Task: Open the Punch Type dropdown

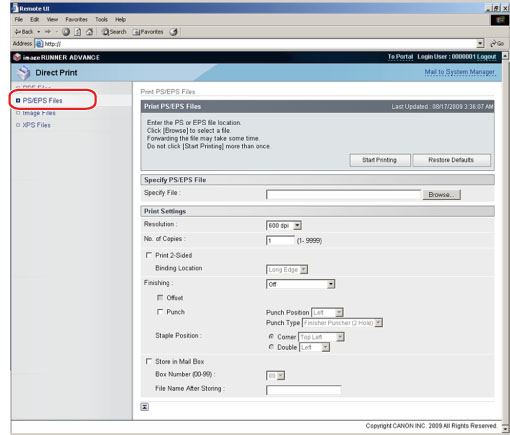Action: point(342,323)
